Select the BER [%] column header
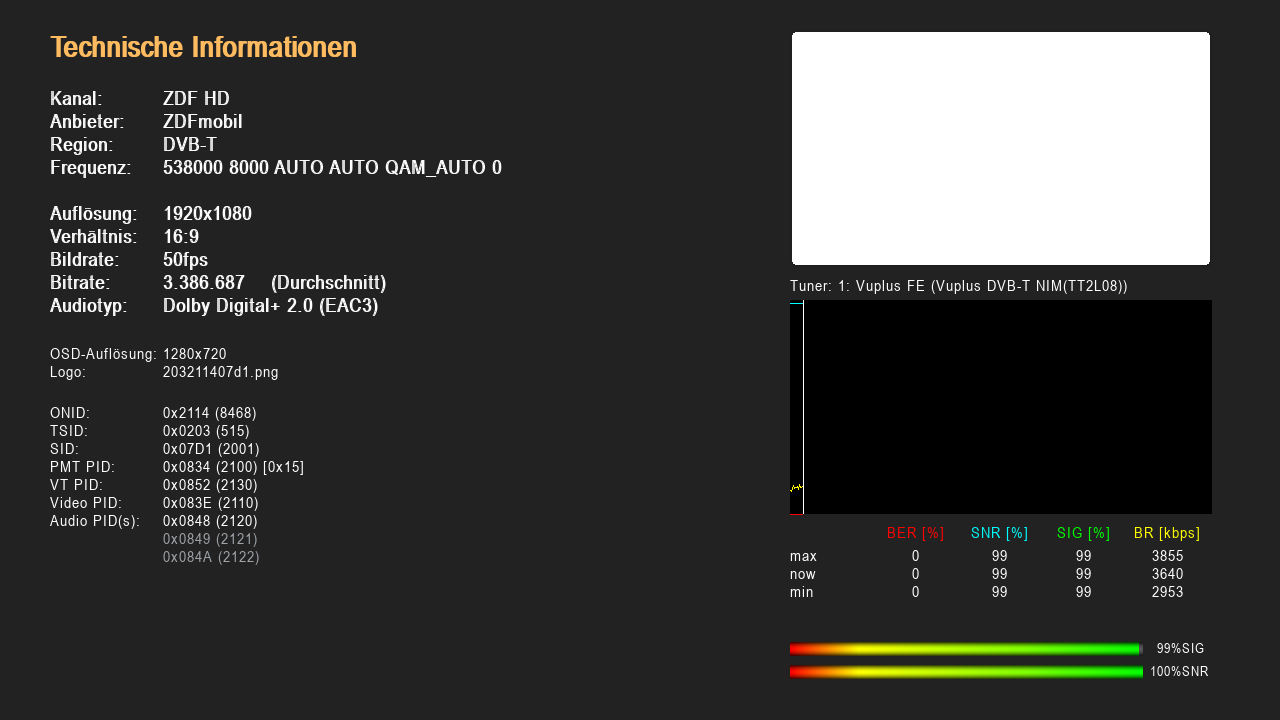 point(915,533)
